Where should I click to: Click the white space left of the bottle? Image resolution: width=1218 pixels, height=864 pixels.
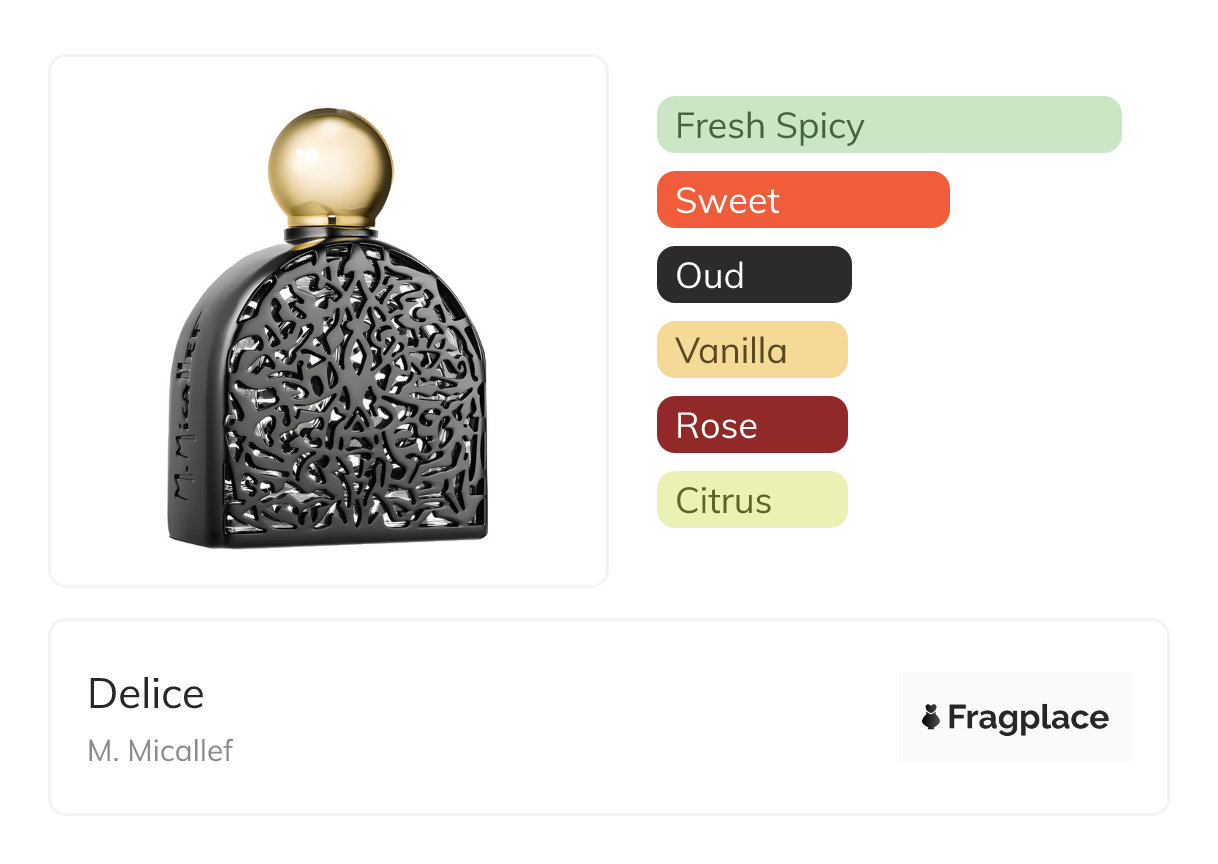tap(105, 320)
